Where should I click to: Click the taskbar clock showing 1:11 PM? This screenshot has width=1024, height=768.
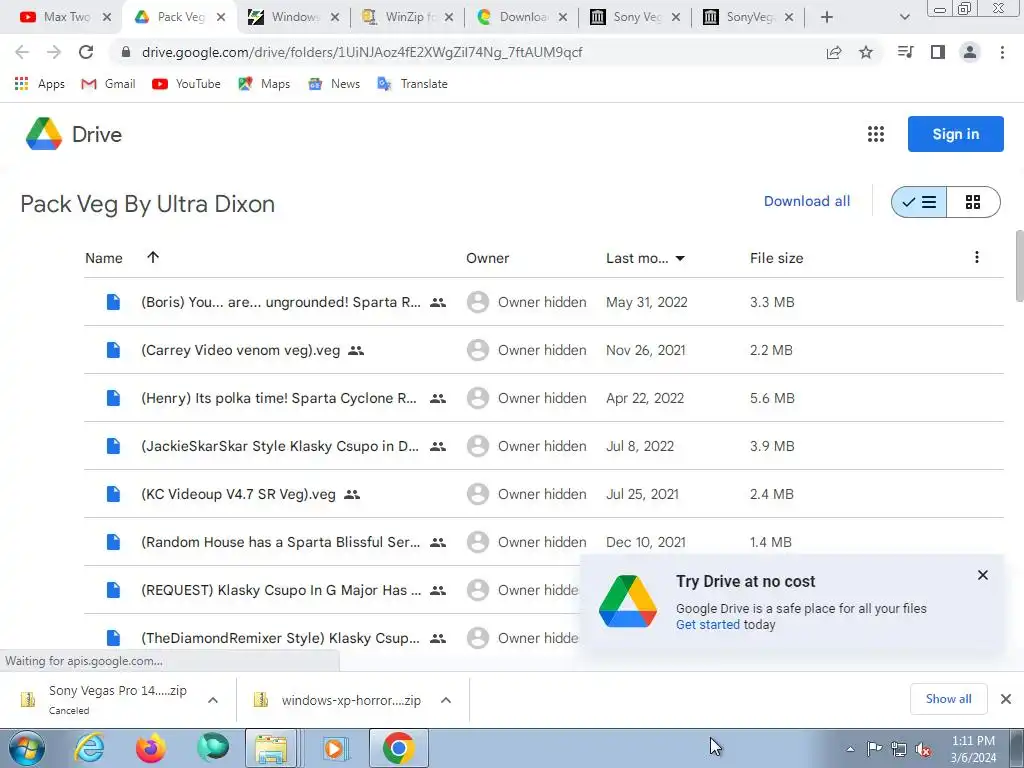click(973, 749)
